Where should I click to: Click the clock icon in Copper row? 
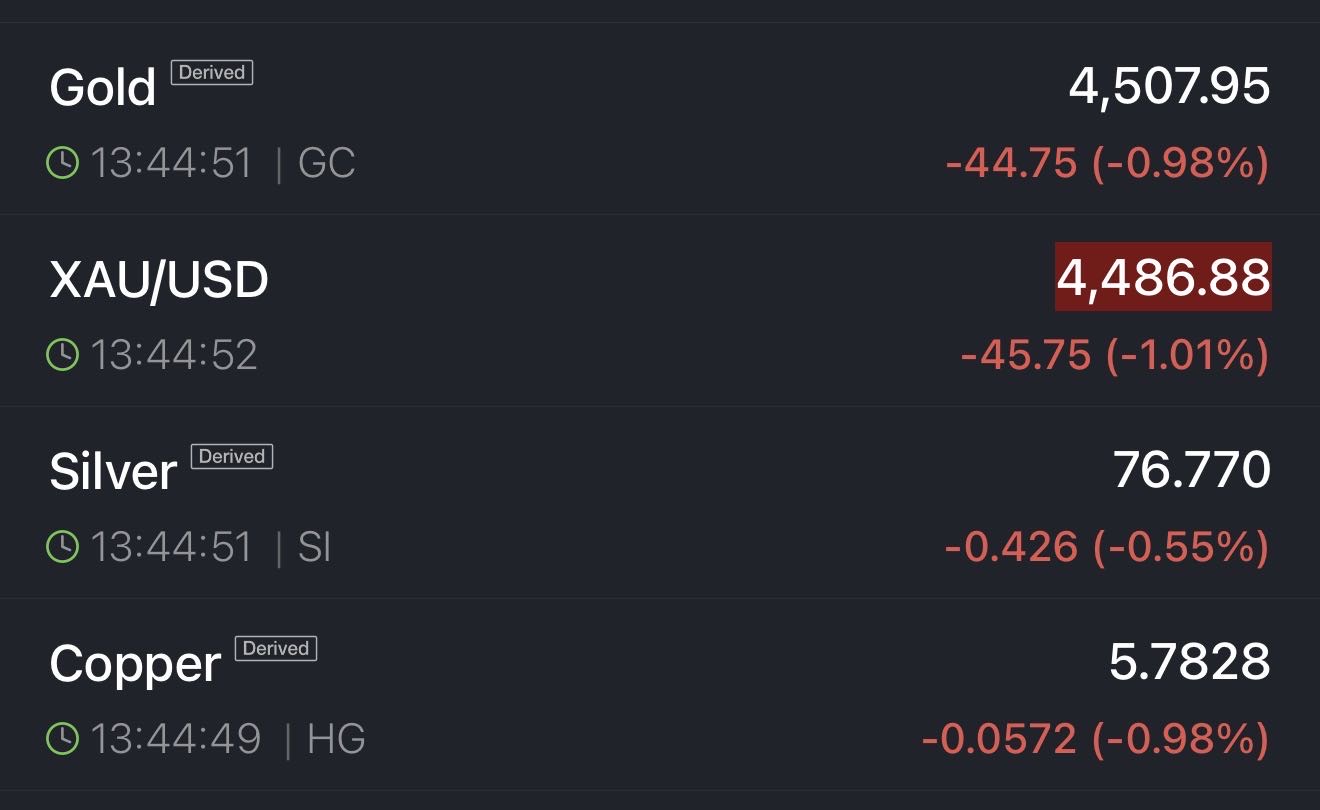pos(63,738)
